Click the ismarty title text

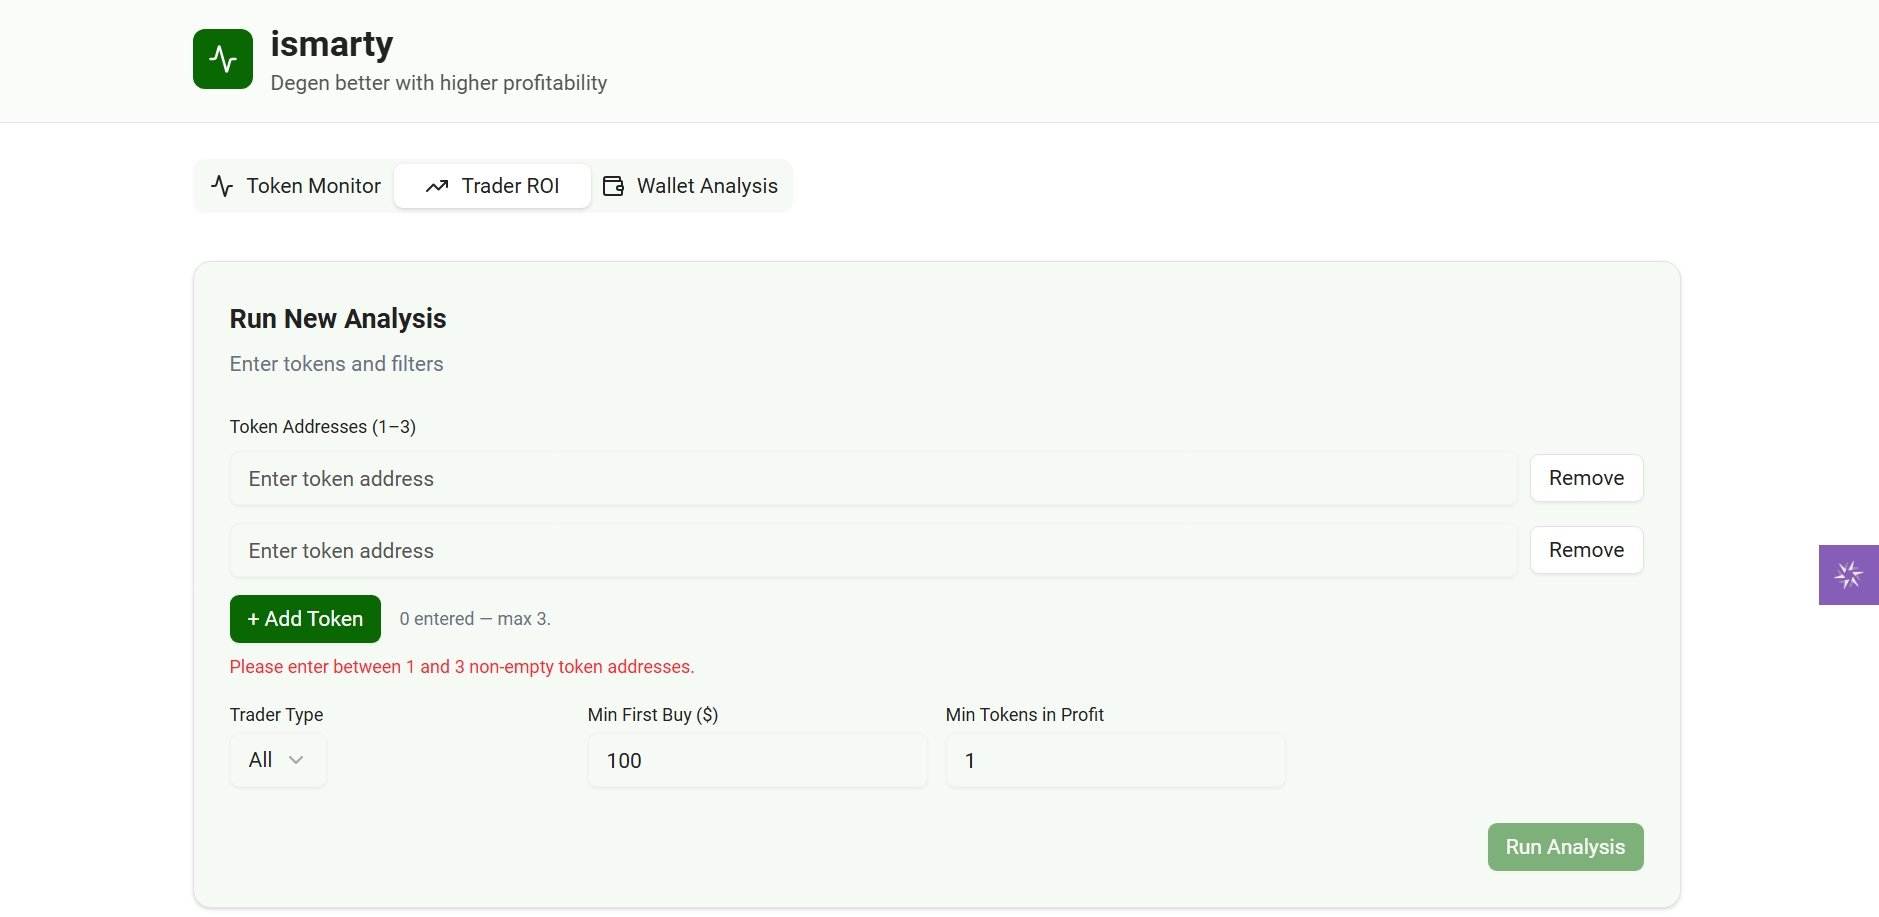click(x=332, y=44)
